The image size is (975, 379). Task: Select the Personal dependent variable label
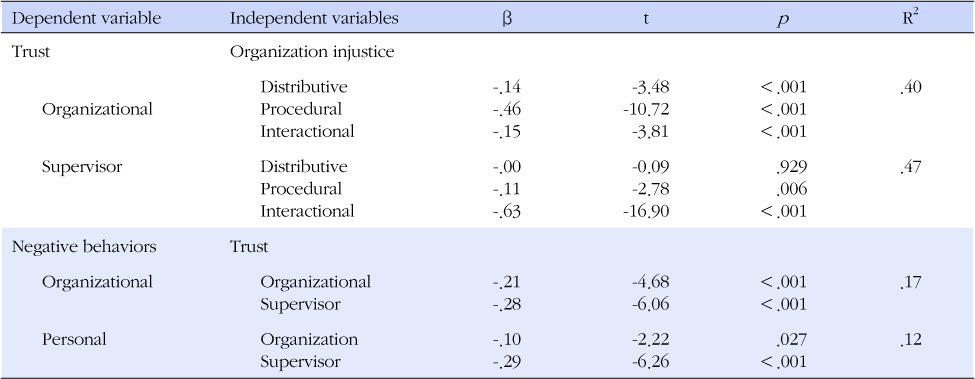[74, 339]
